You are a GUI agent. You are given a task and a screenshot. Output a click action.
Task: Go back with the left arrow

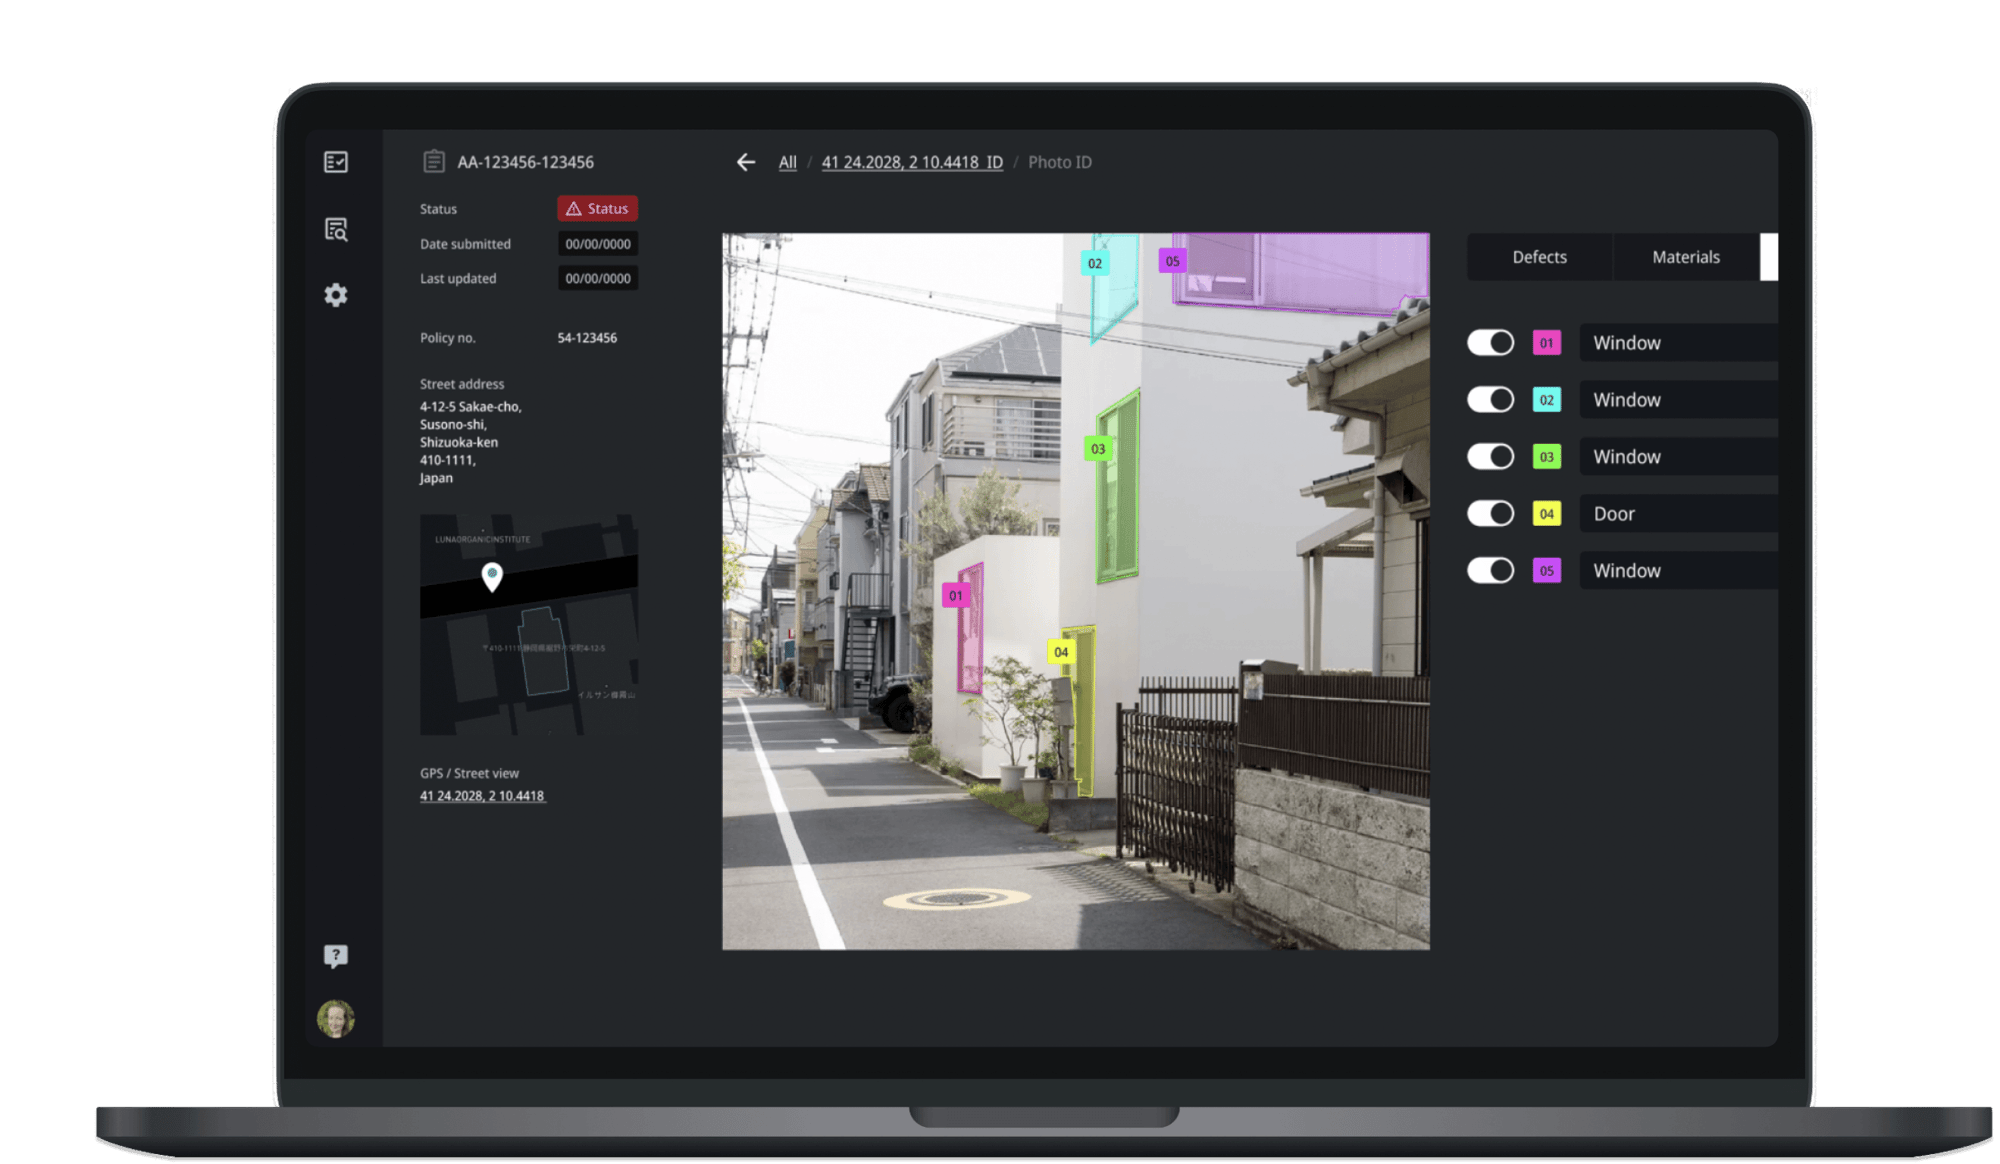coord(746,162)
